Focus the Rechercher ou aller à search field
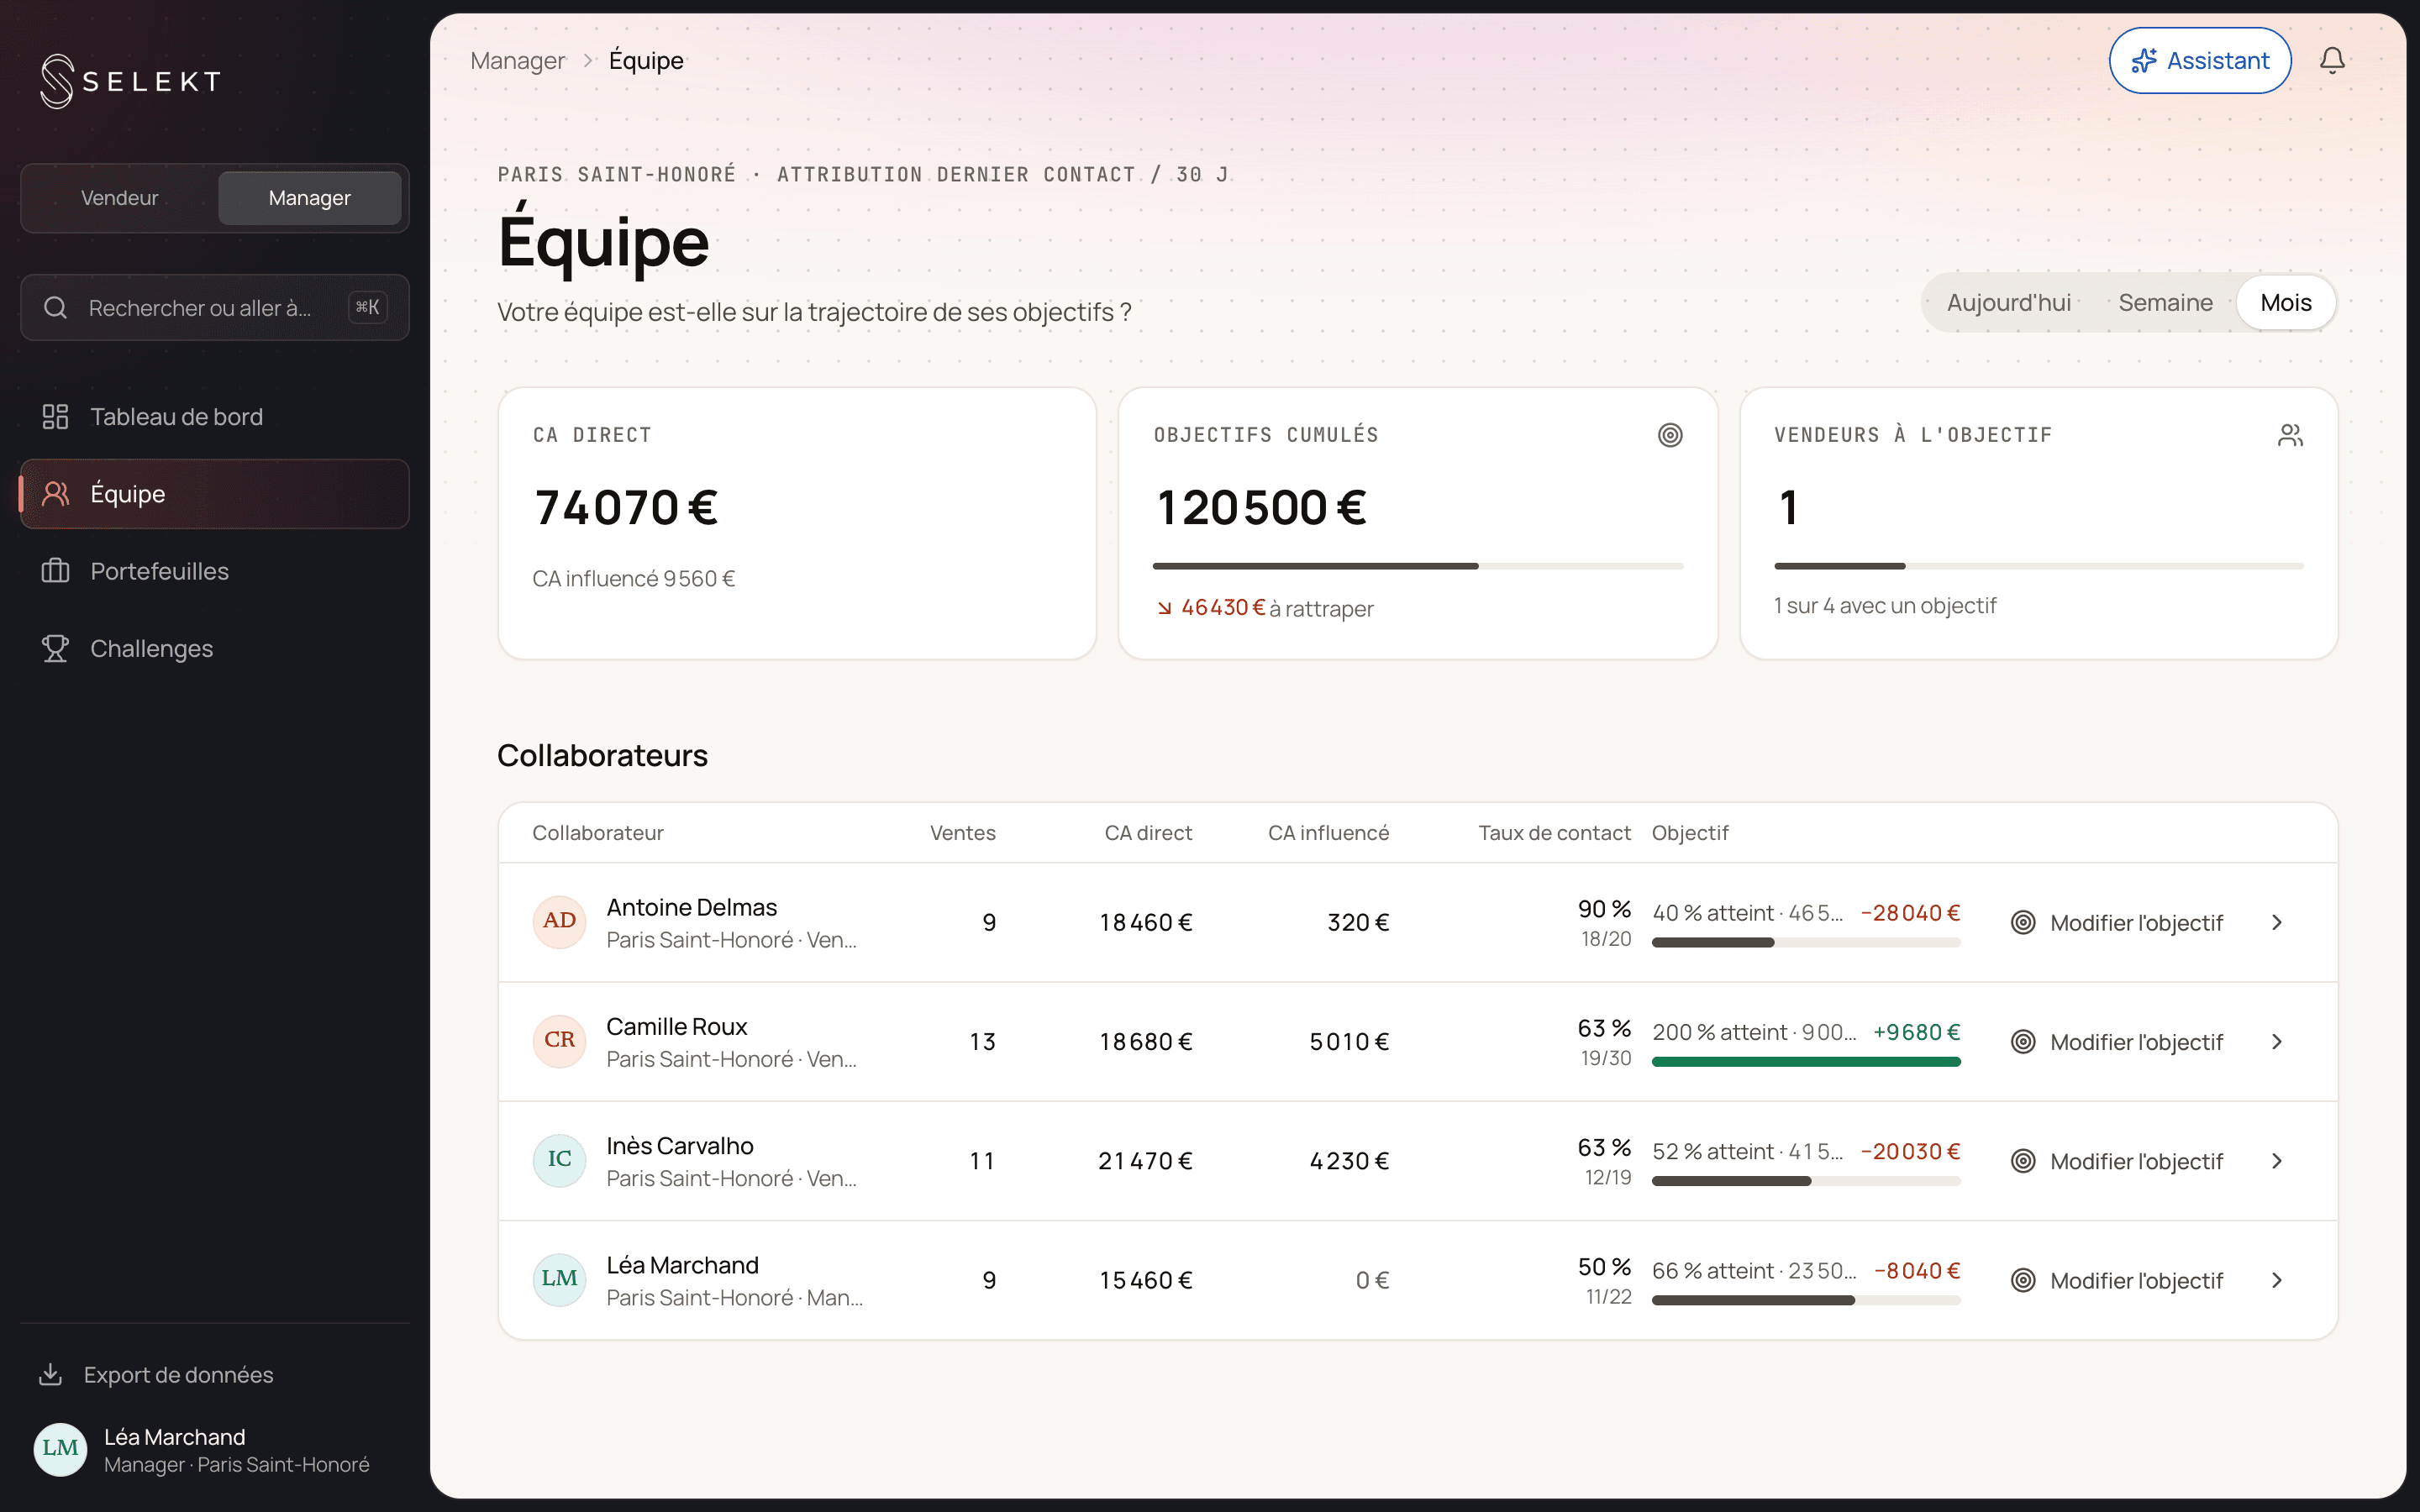This screenshot has width=2420, height=1512. (215, 308)
